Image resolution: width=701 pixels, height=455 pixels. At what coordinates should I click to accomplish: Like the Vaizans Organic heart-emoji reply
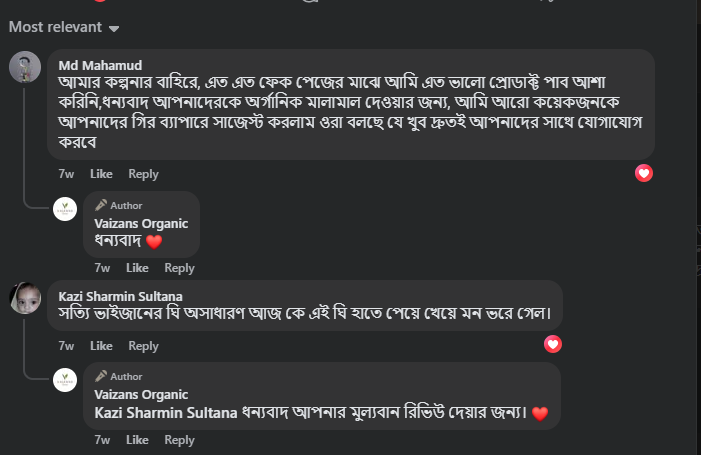[137, 268]
